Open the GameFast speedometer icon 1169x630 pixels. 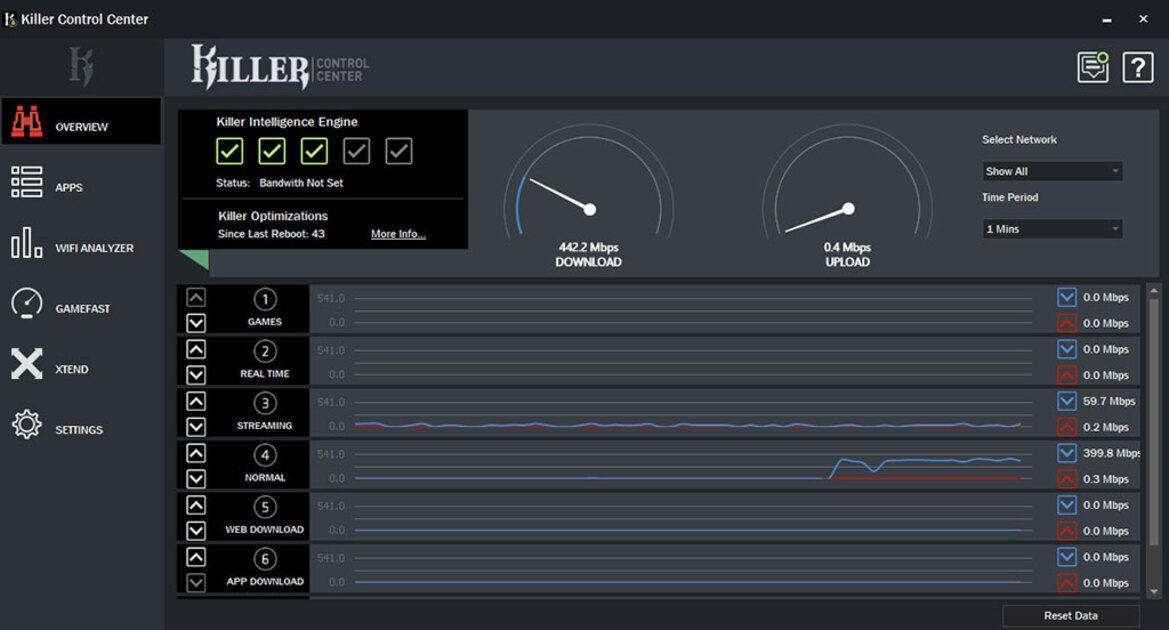tap(27, 303)
